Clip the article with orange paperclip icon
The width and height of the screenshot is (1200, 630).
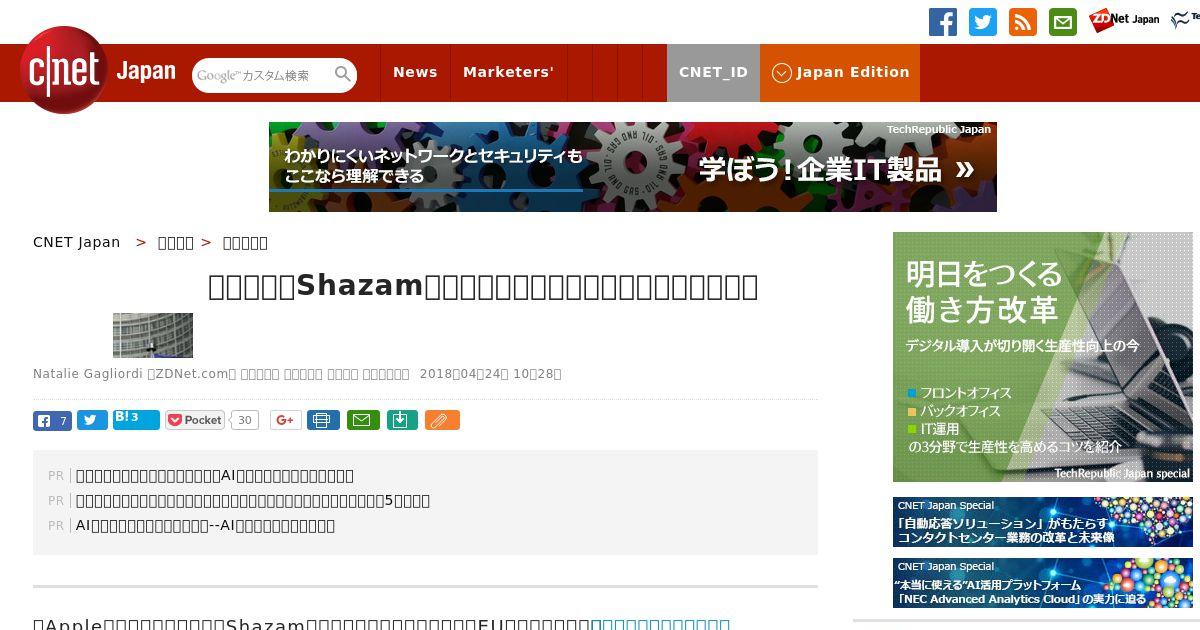click(442, 420)
